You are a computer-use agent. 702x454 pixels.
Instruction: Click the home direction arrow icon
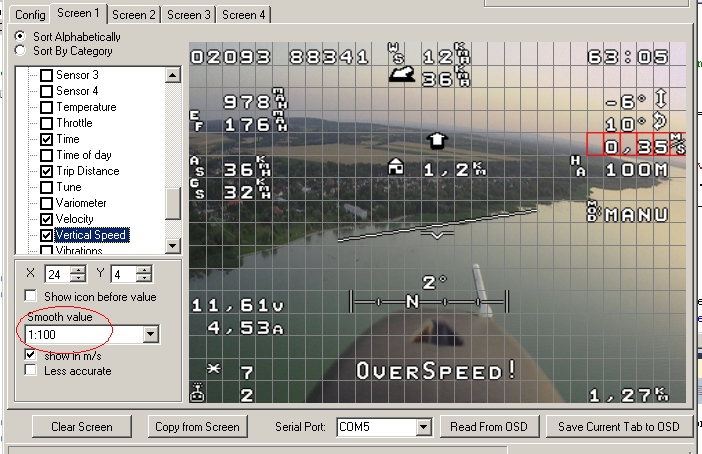pos(436,139)
